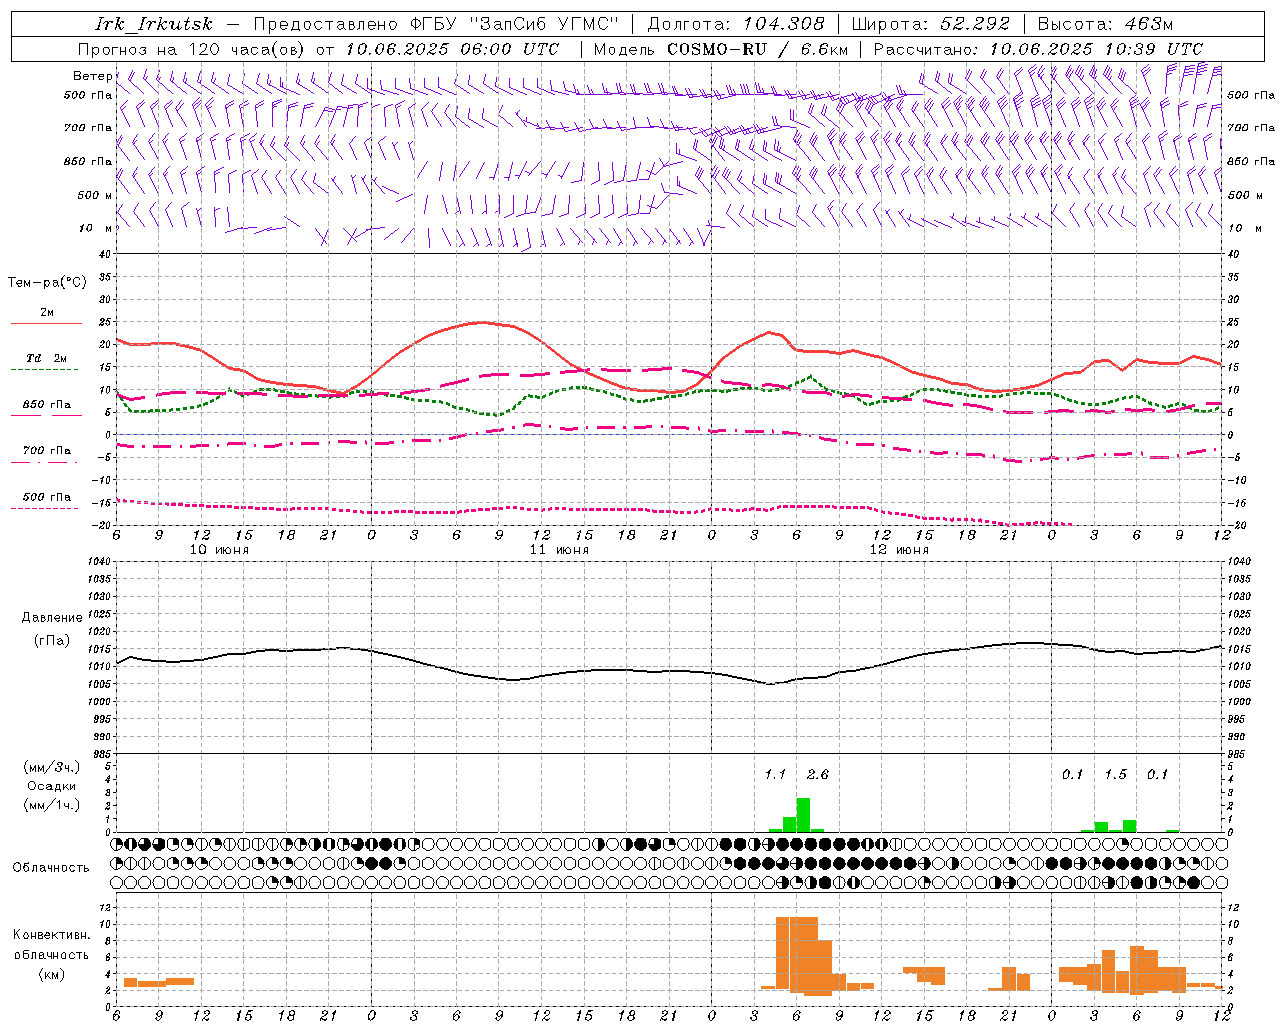Click the forecast start "10.06.2025 06:00 UTC"

click(x=452, y=49)
